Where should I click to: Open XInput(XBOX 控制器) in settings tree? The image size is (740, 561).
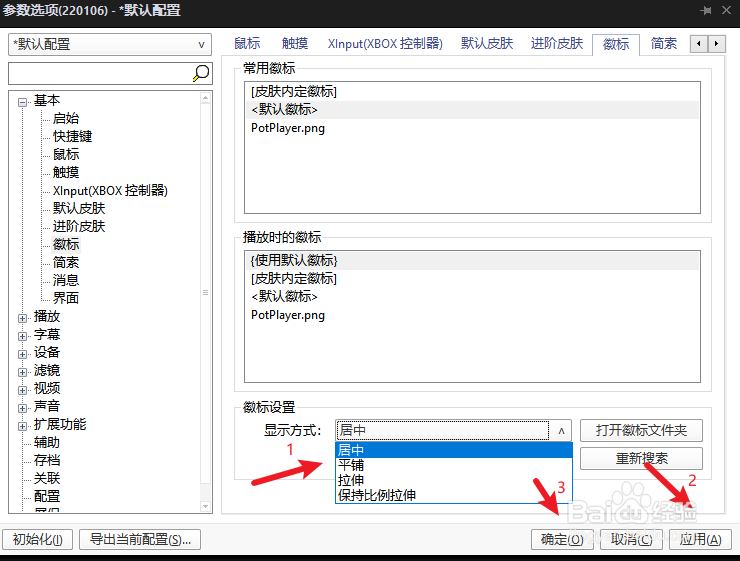[110, 190]
